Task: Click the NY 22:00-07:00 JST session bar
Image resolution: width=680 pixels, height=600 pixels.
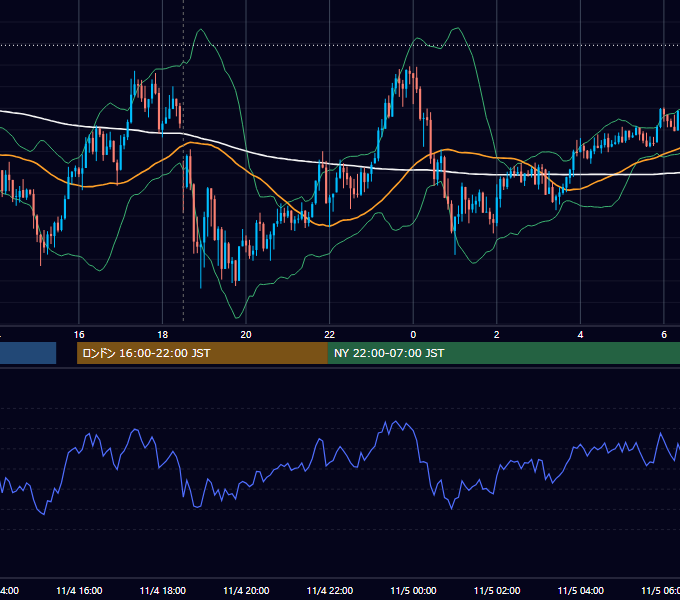Action: coord(503,353)
